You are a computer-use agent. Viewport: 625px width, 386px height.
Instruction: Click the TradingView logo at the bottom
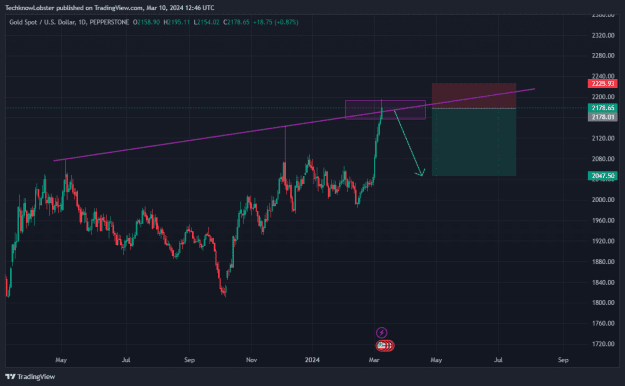coord(30,377)
